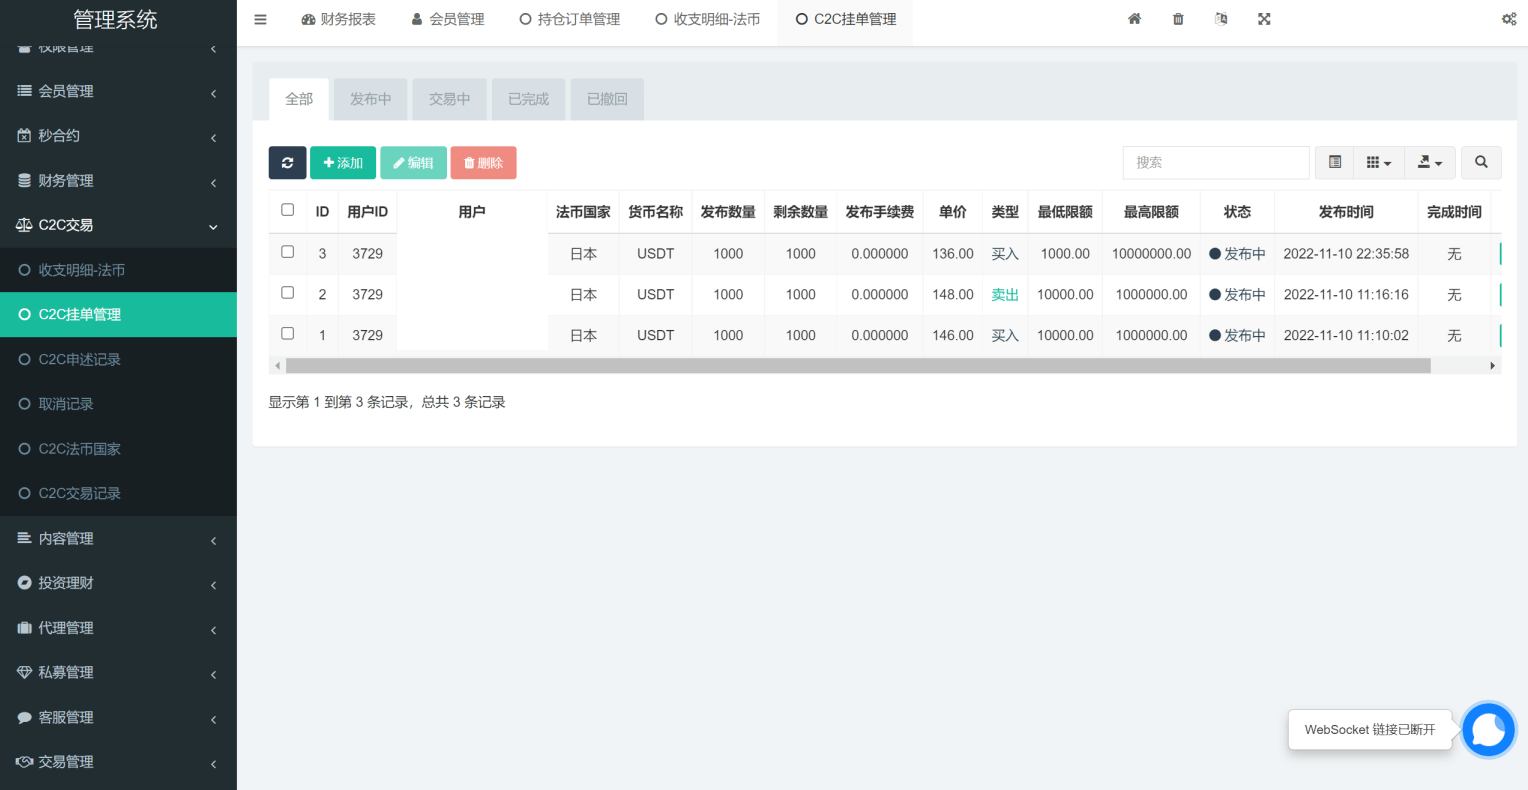The width and height of the screenshot is (1528, 790).
Task: Click the 财务管理 database icon in sidebar
Action: [x=25, y=181]
